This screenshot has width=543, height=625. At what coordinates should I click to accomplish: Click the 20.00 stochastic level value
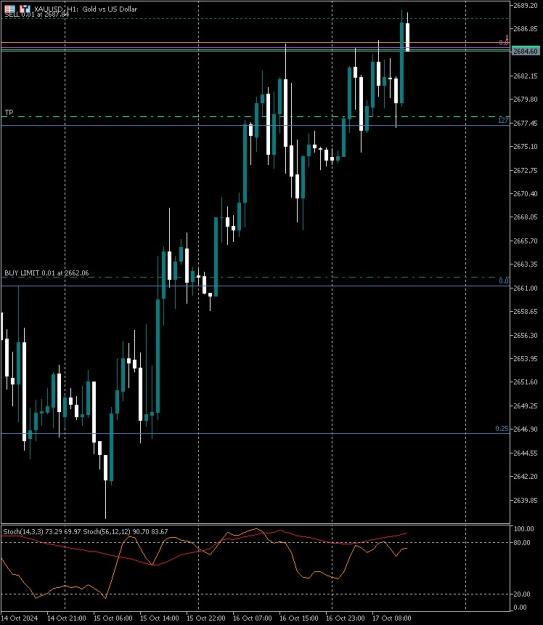click(x=522, y=594)
